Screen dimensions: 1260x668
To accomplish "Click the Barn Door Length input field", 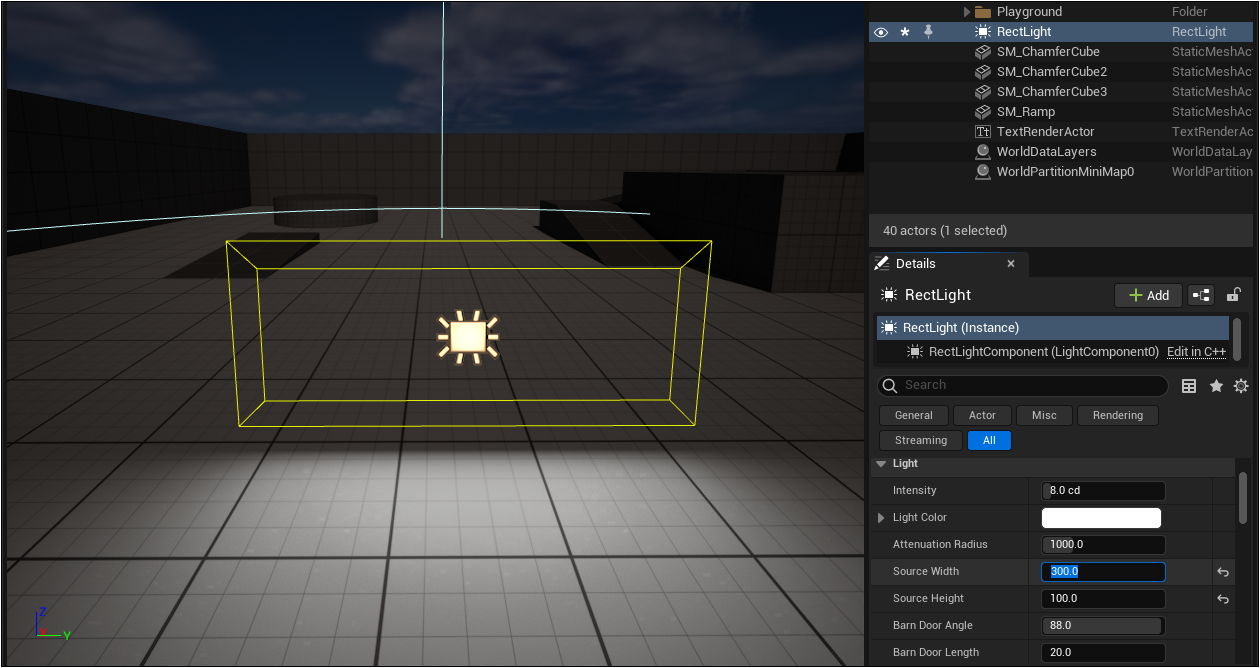I will tap(1103, 653).
